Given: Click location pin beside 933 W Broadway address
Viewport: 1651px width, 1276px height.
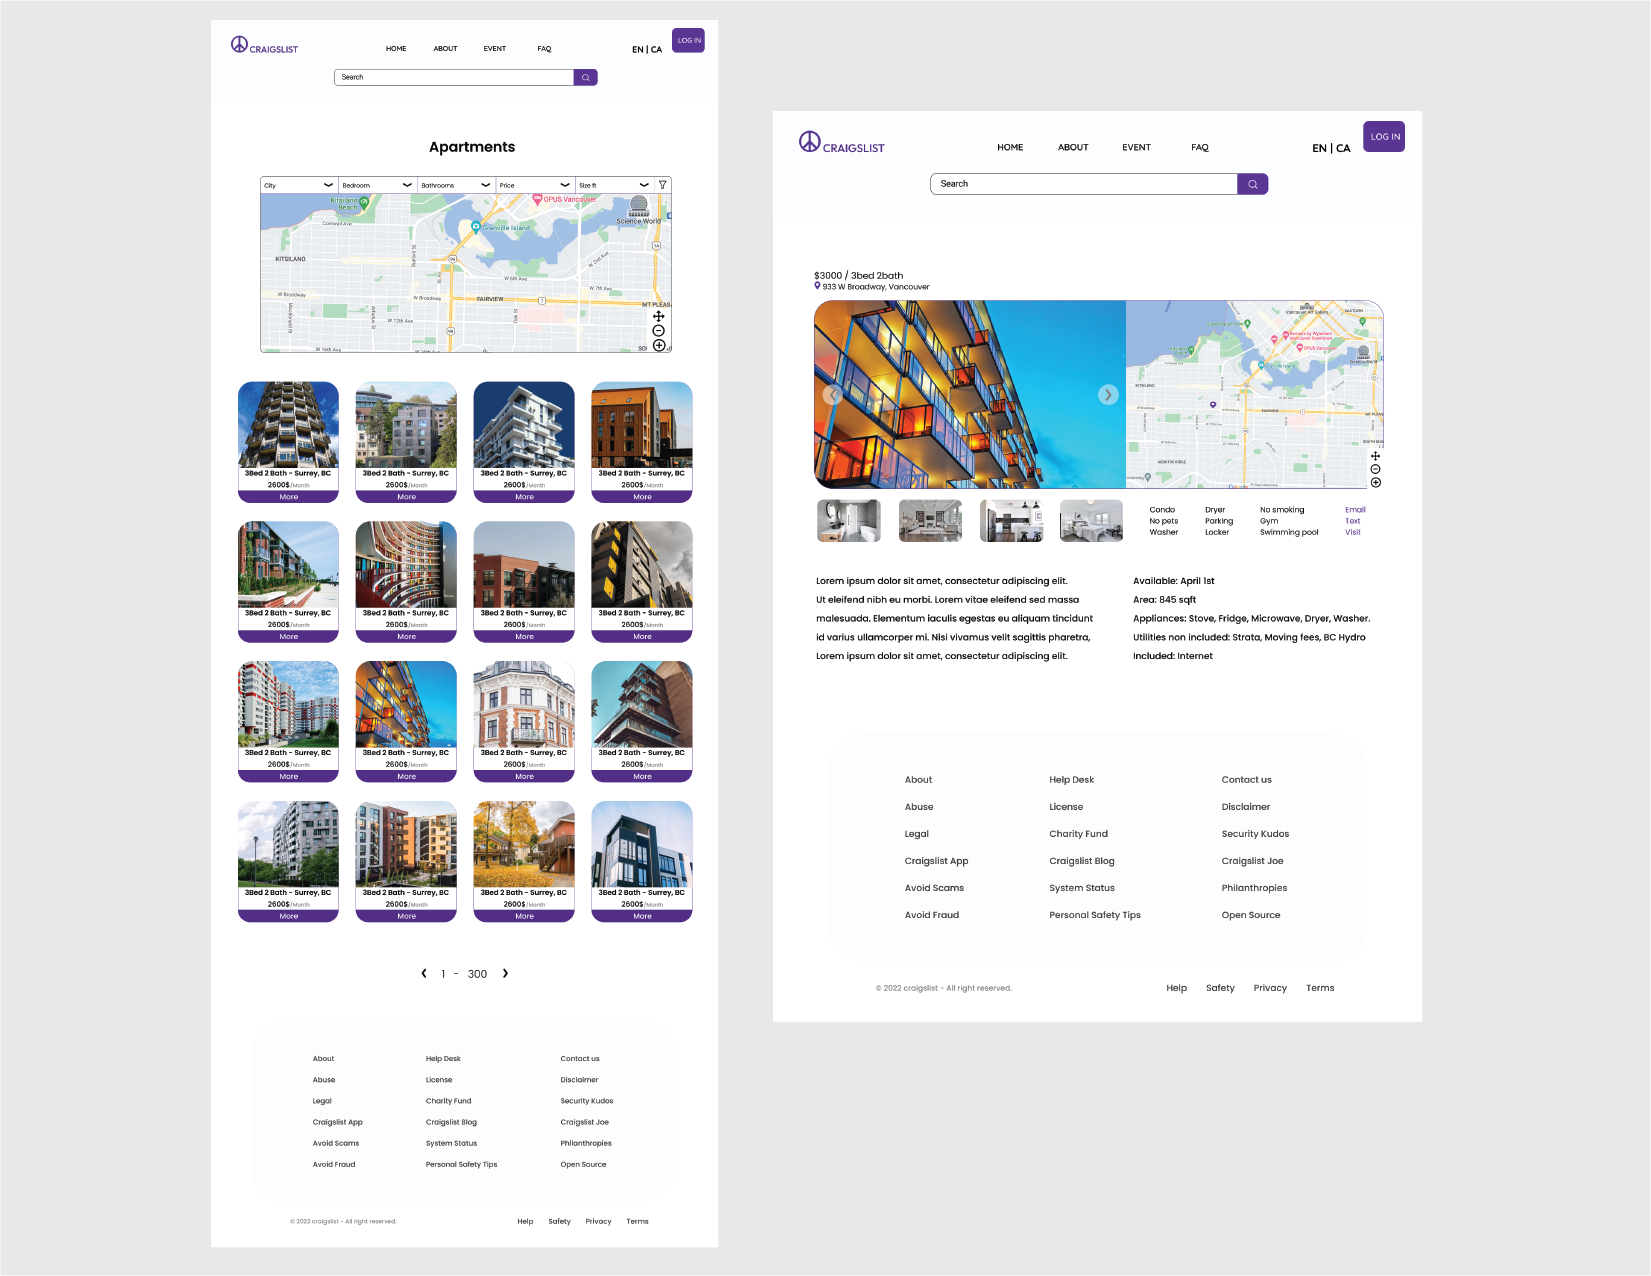Looking at the screenshot, I should pyautogui.click(x=817, y=286).
